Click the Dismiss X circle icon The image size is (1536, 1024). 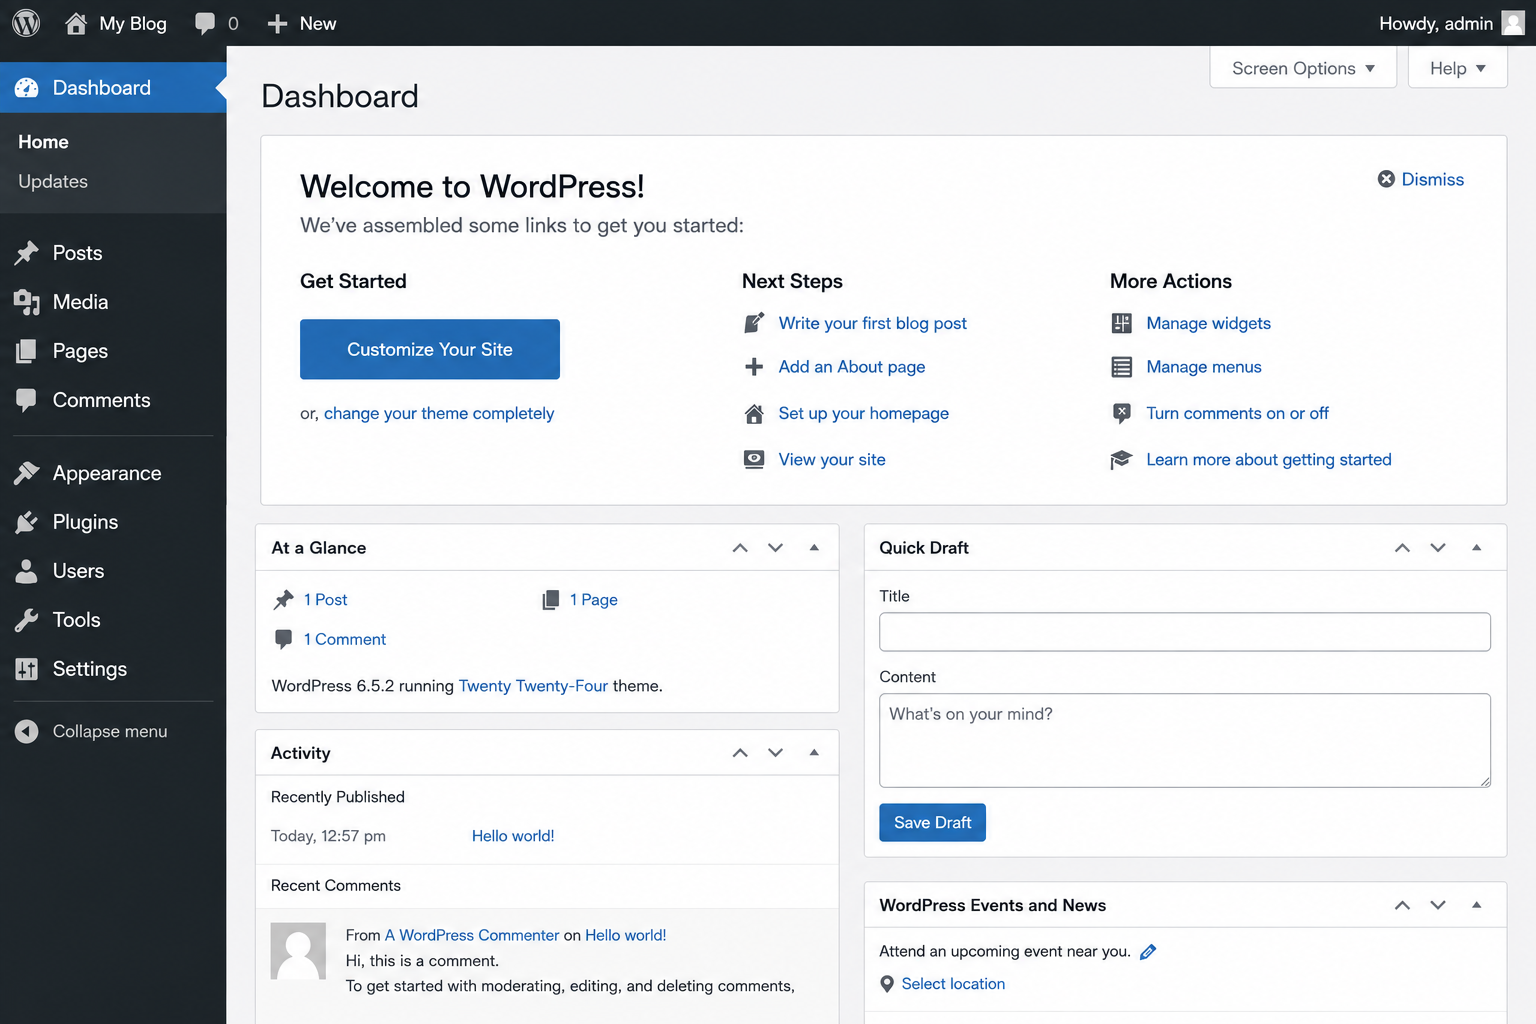[1386, 179]
